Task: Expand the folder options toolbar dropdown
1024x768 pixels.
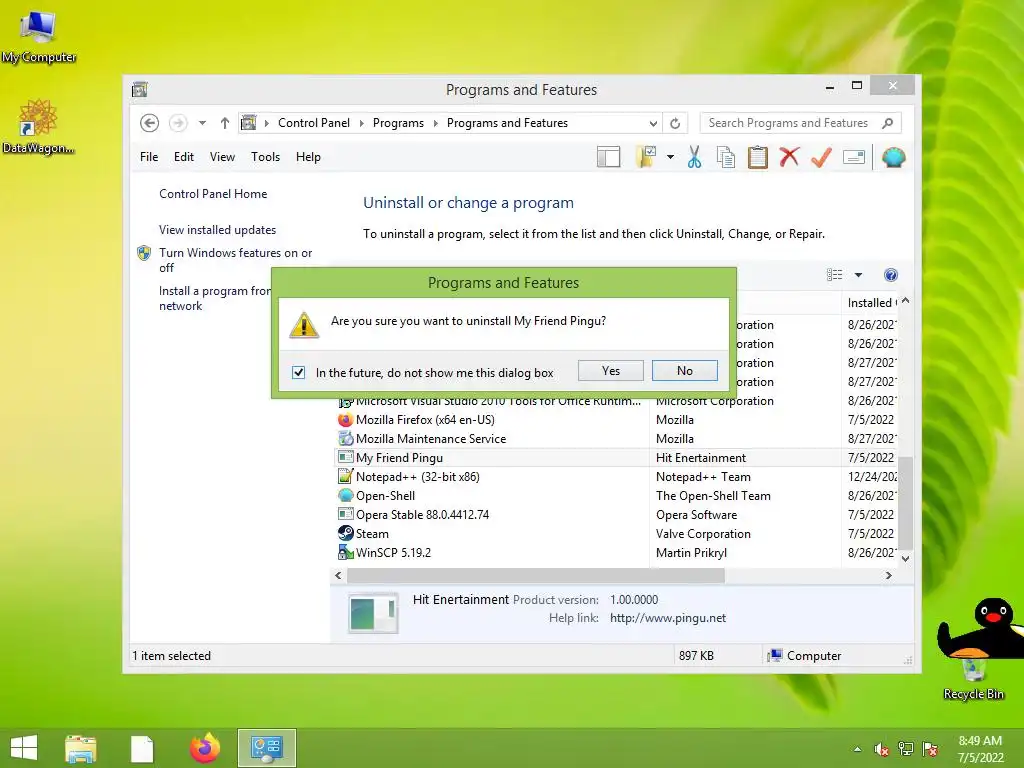Action: click(670, 157)
